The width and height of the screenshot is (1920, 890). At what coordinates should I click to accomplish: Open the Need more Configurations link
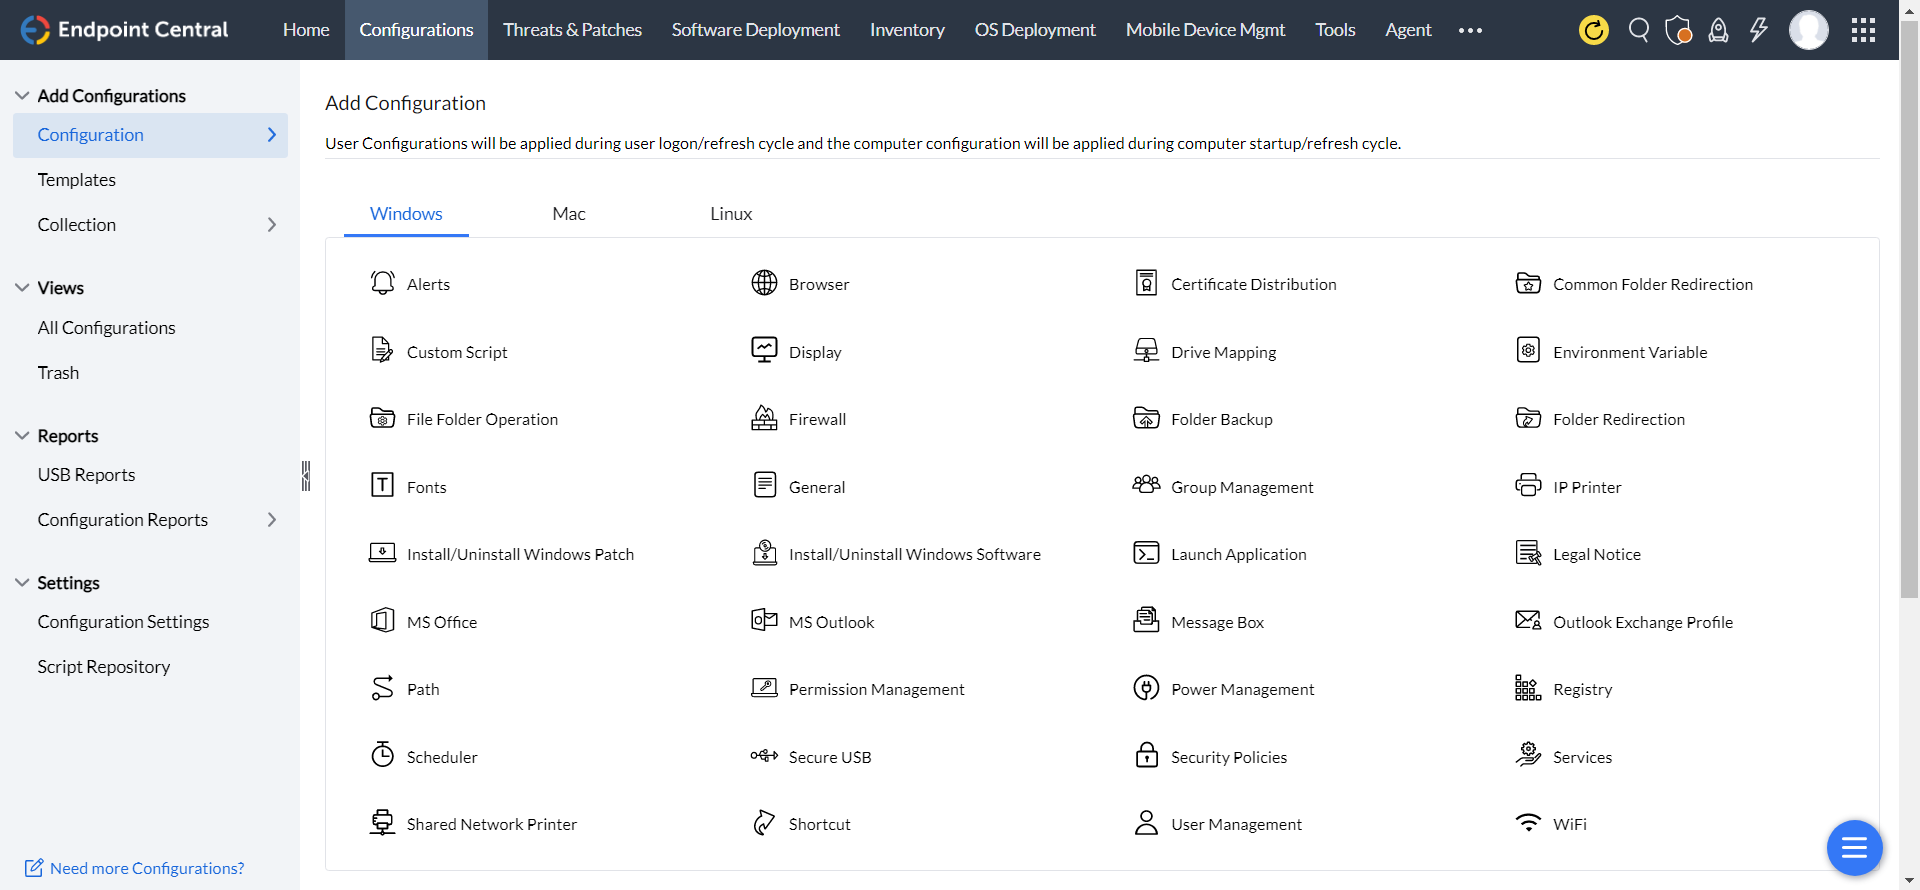tap(135, 868)
